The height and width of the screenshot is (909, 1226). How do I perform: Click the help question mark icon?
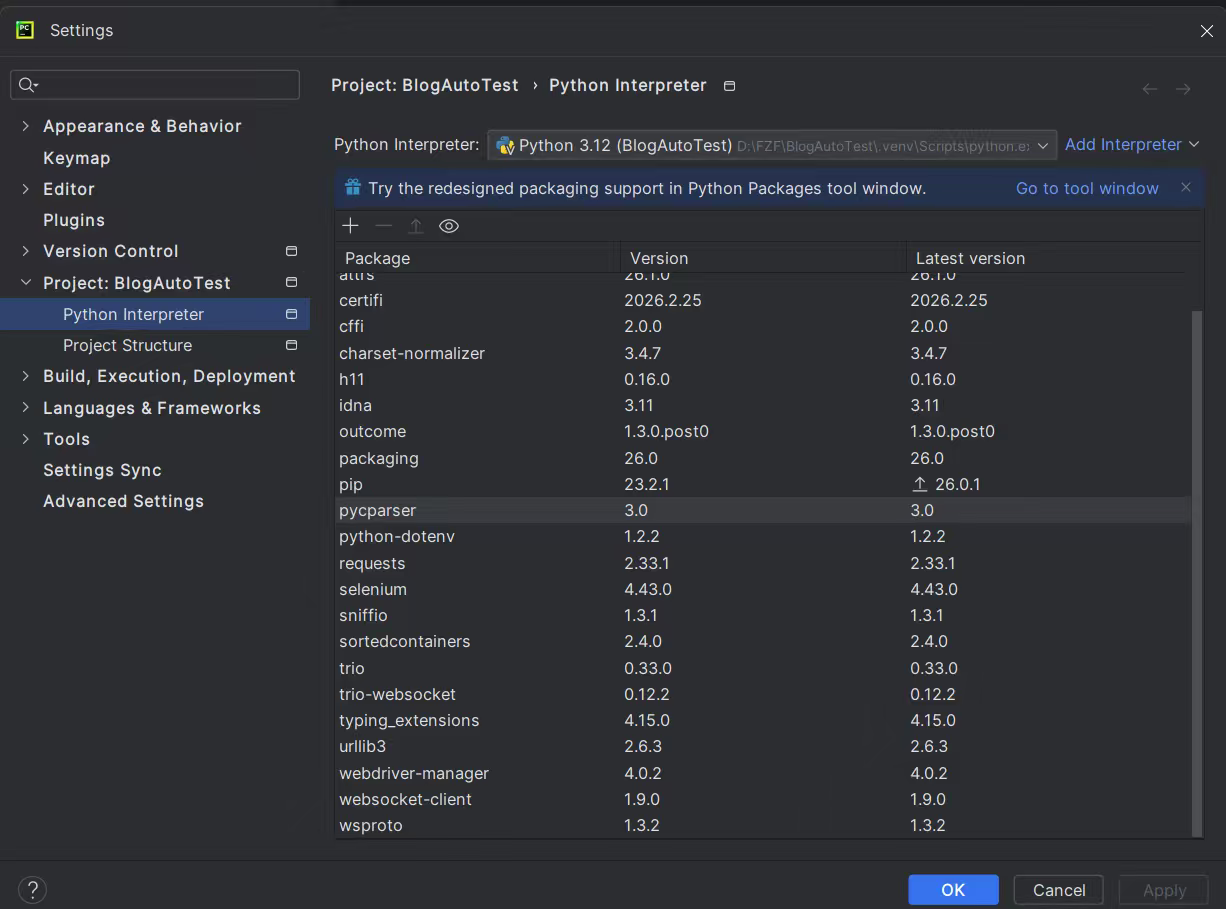point(32,889)
